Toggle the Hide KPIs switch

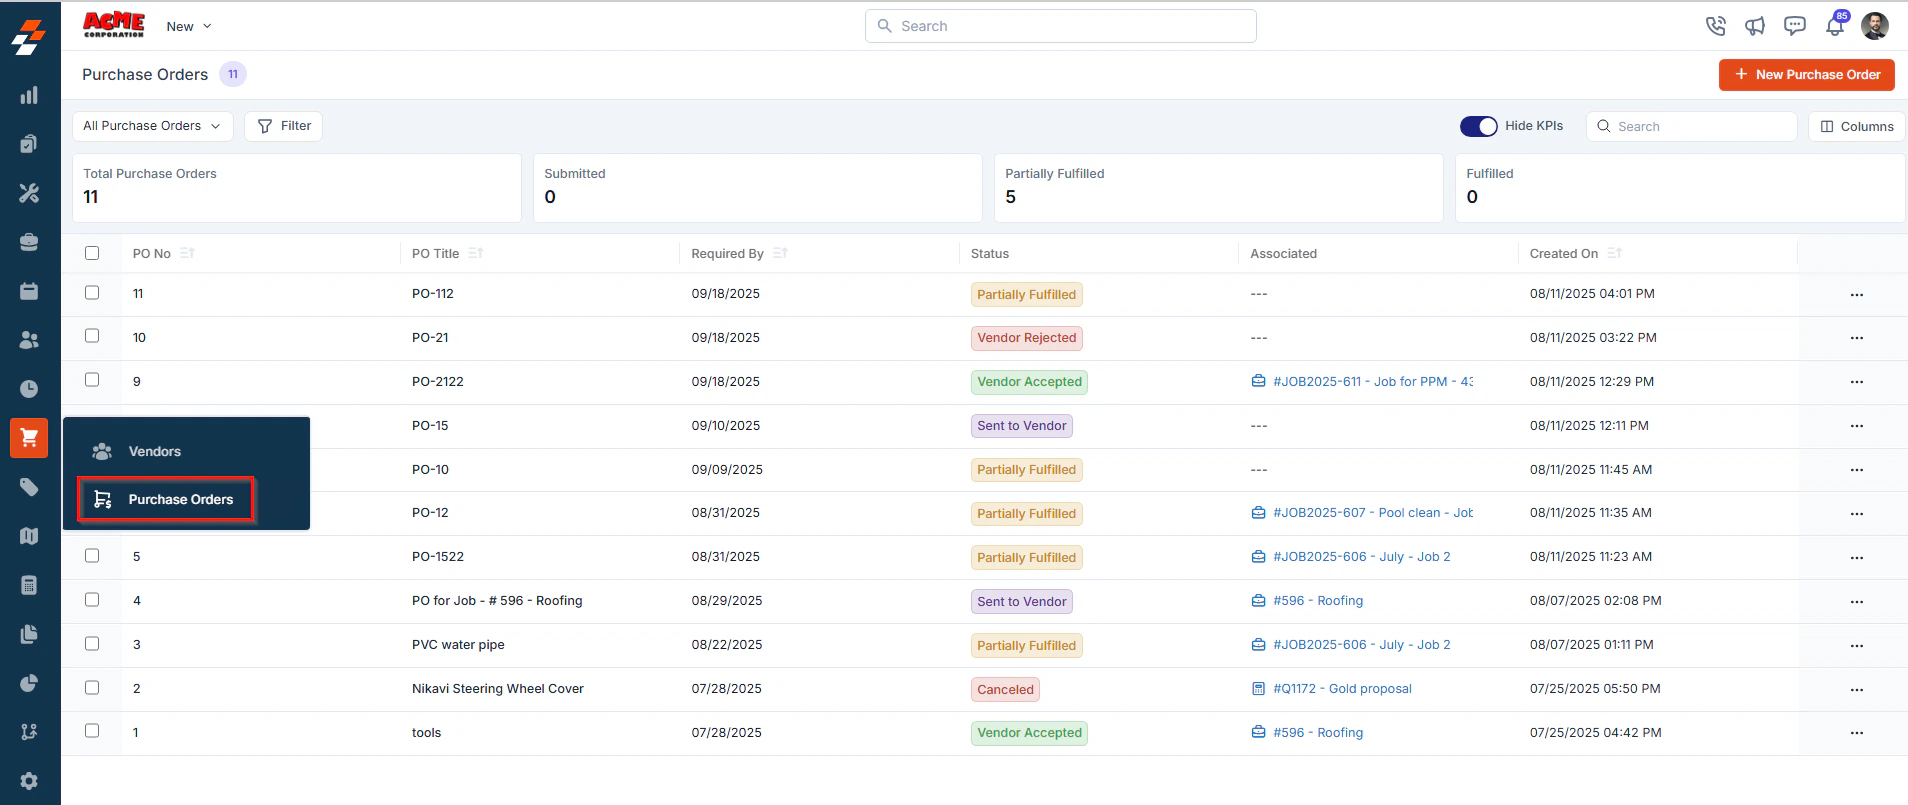coord(1479,126)
